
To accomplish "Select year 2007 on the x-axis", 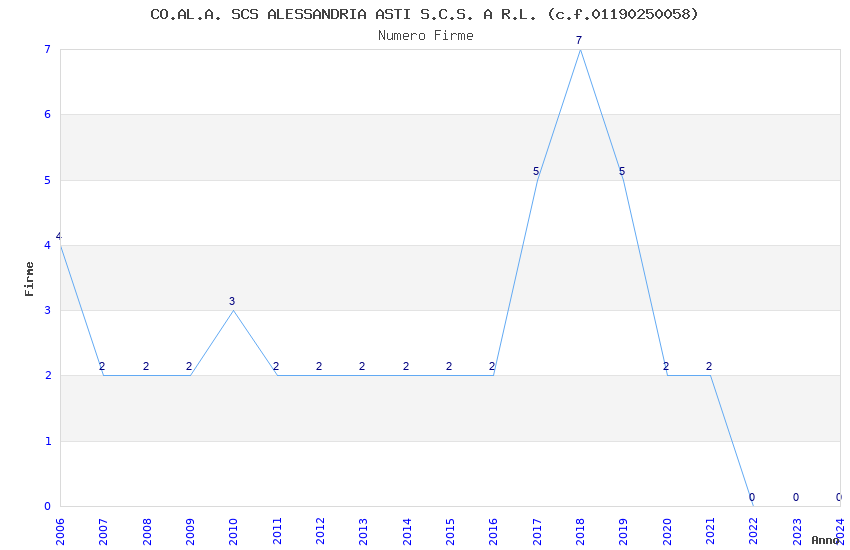I will [103, 531].
